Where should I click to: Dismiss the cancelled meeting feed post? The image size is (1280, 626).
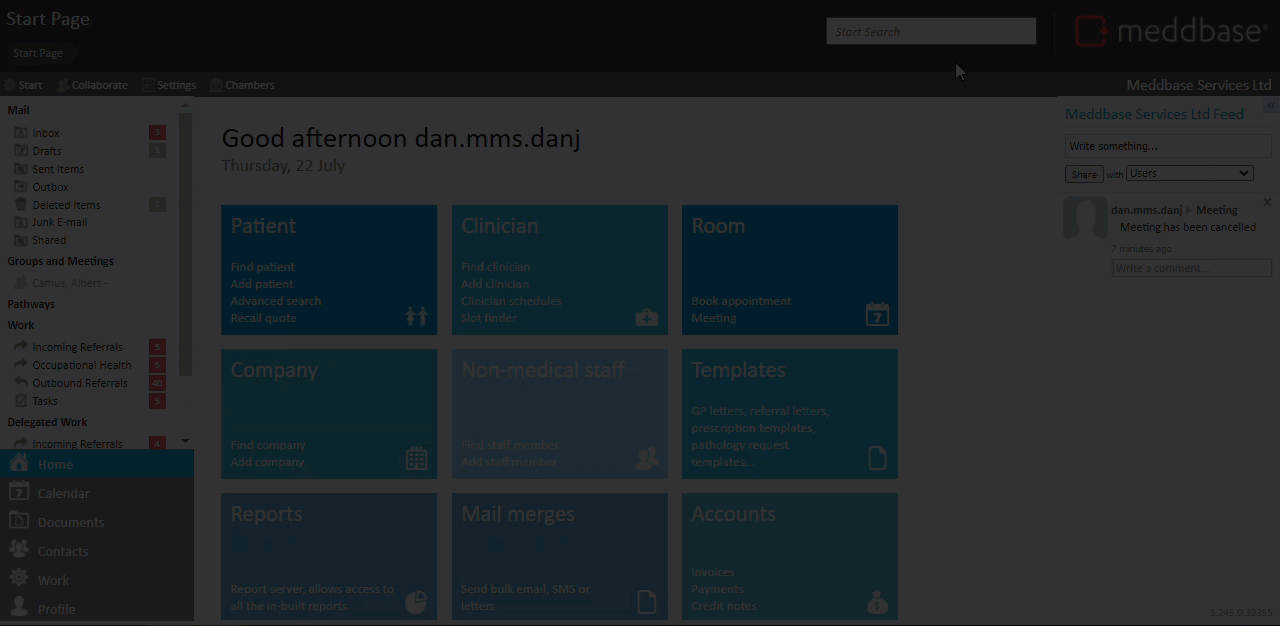(1267, 202)
